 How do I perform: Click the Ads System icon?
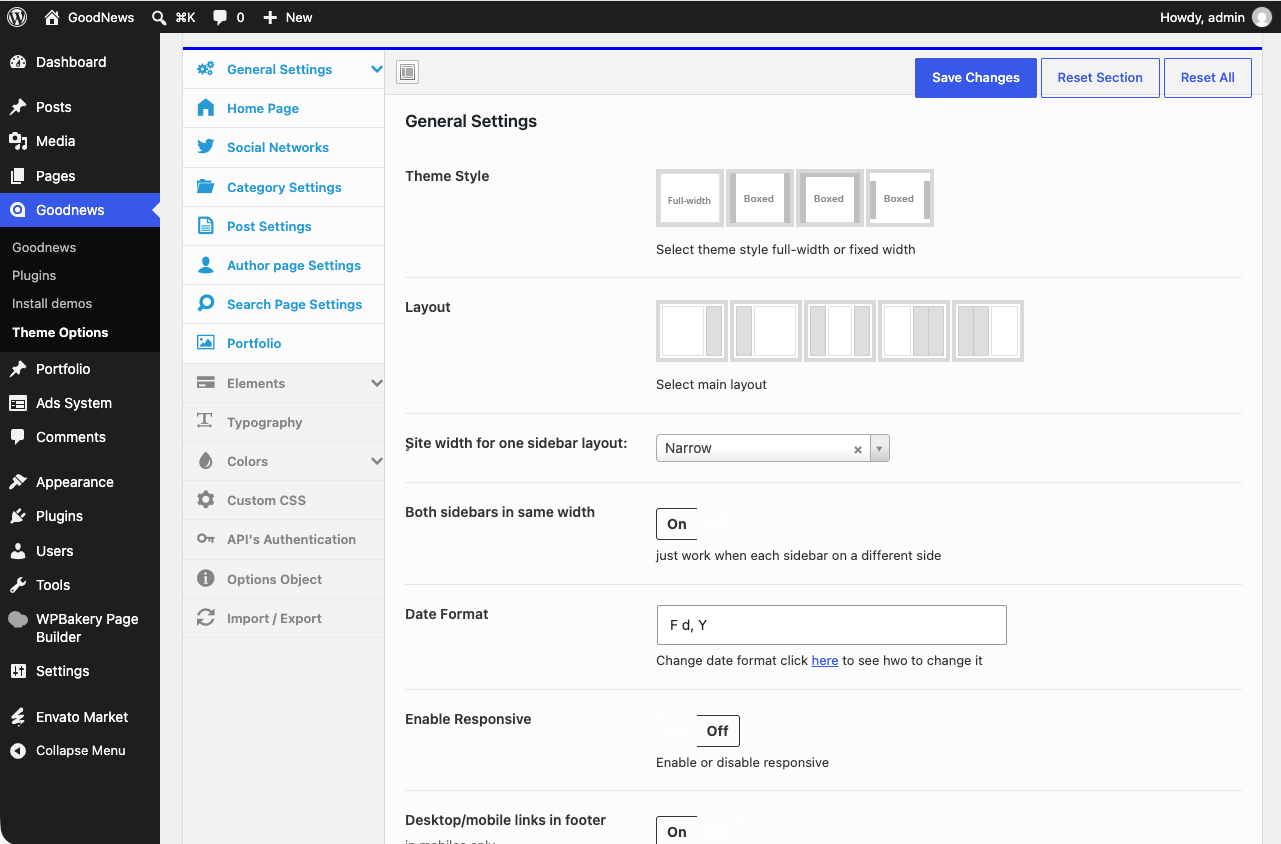[x=18, y=403]
